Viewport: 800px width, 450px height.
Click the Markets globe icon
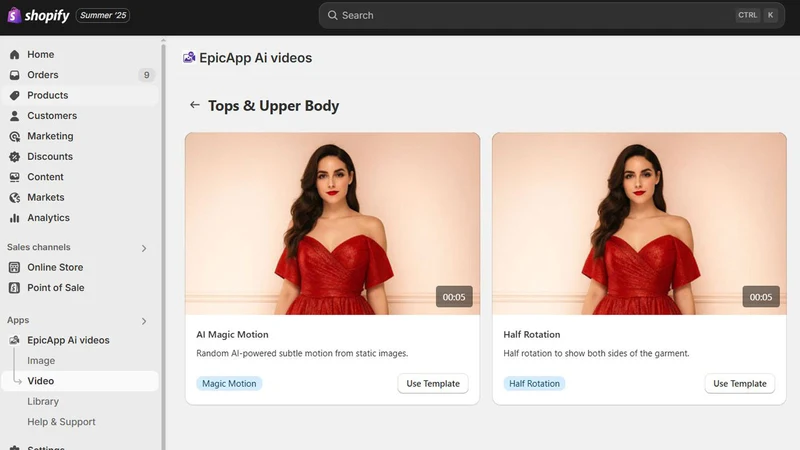tap(15, 197)
